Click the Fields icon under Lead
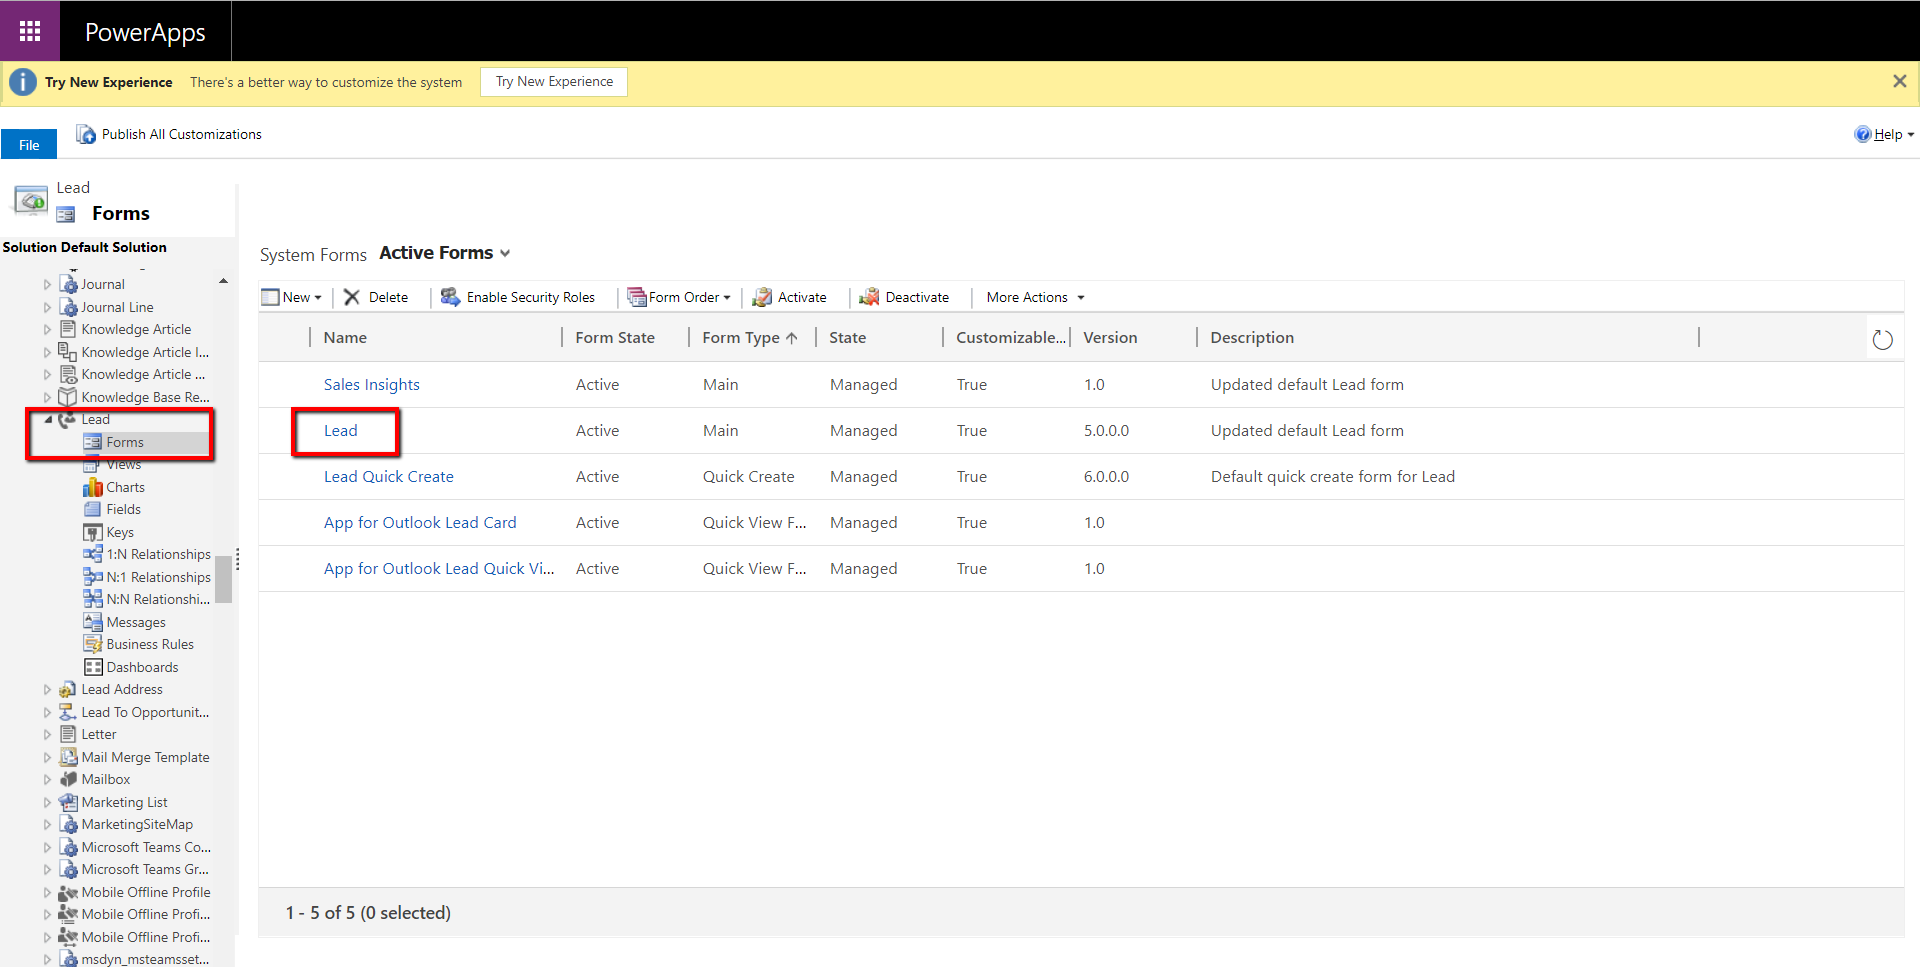Screen dimensions: 1920x967 click(x=93, y=509)
